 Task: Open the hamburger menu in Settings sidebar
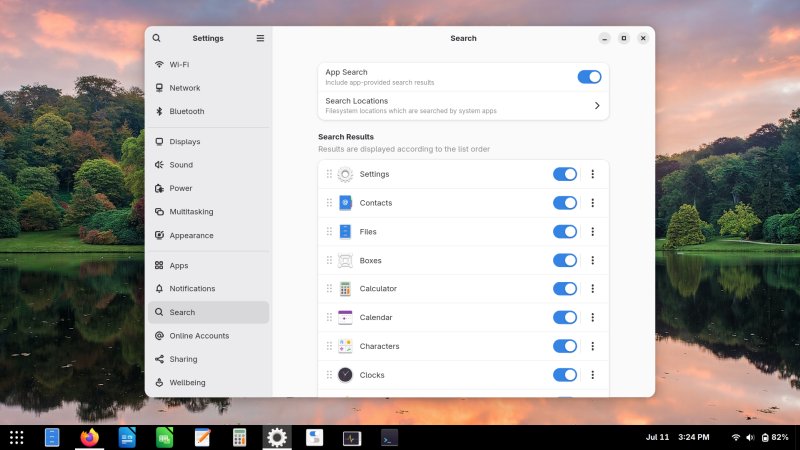coord(260,38)
